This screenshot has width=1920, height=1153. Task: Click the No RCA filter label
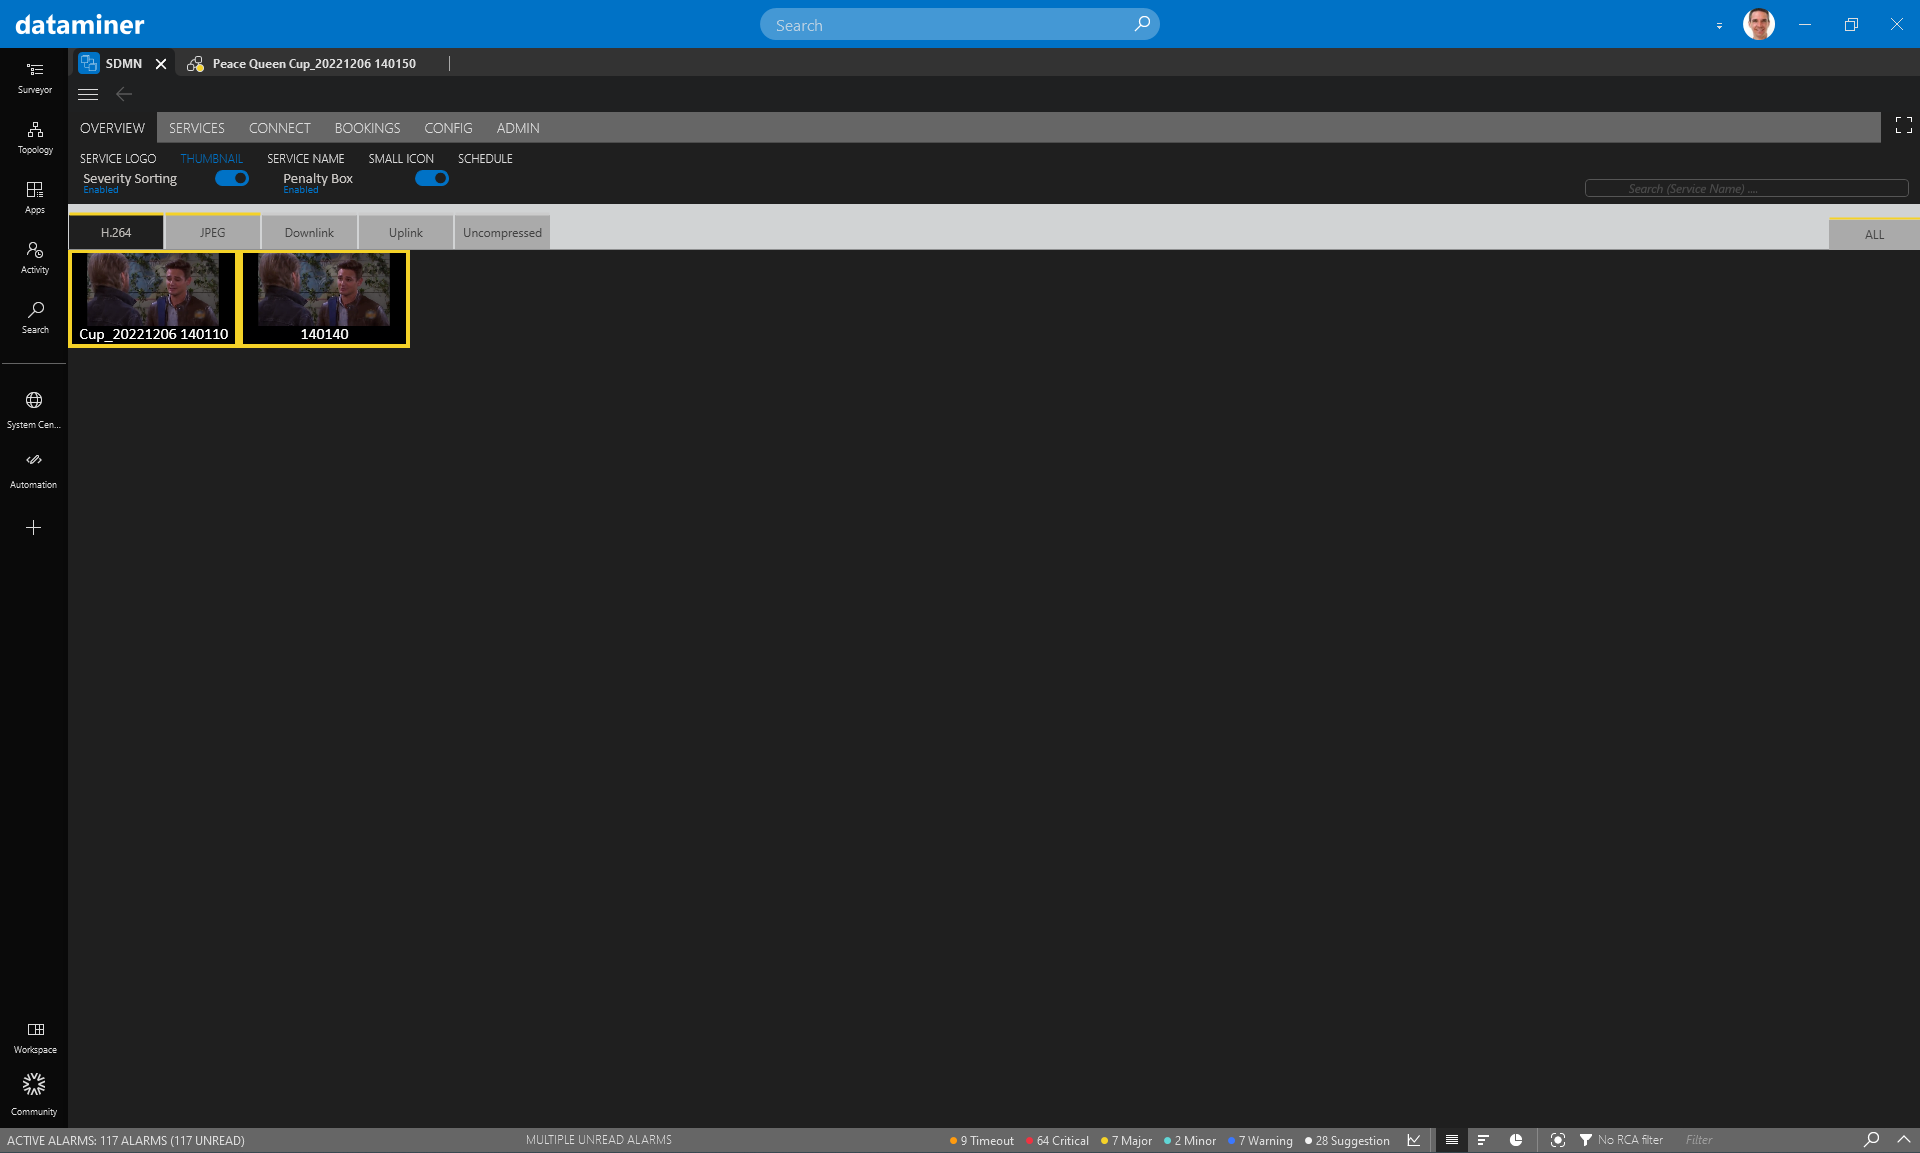[1630, 1140]
